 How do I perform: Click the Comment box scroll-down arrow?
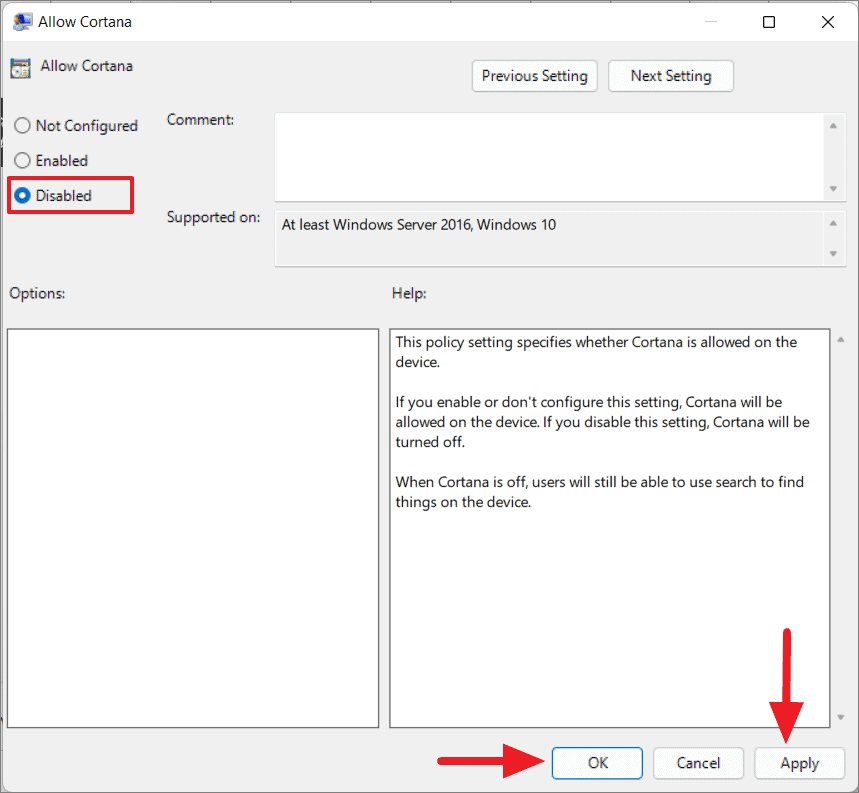[x=834, y=188]
